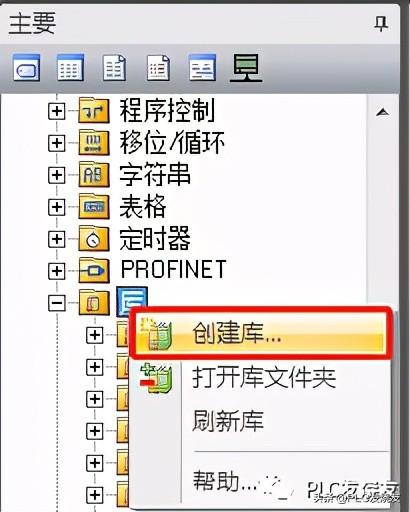Select the 定时器 folder icon
Image resolution: width=410 pixels, height=512 pixels.
click(94, 239)
